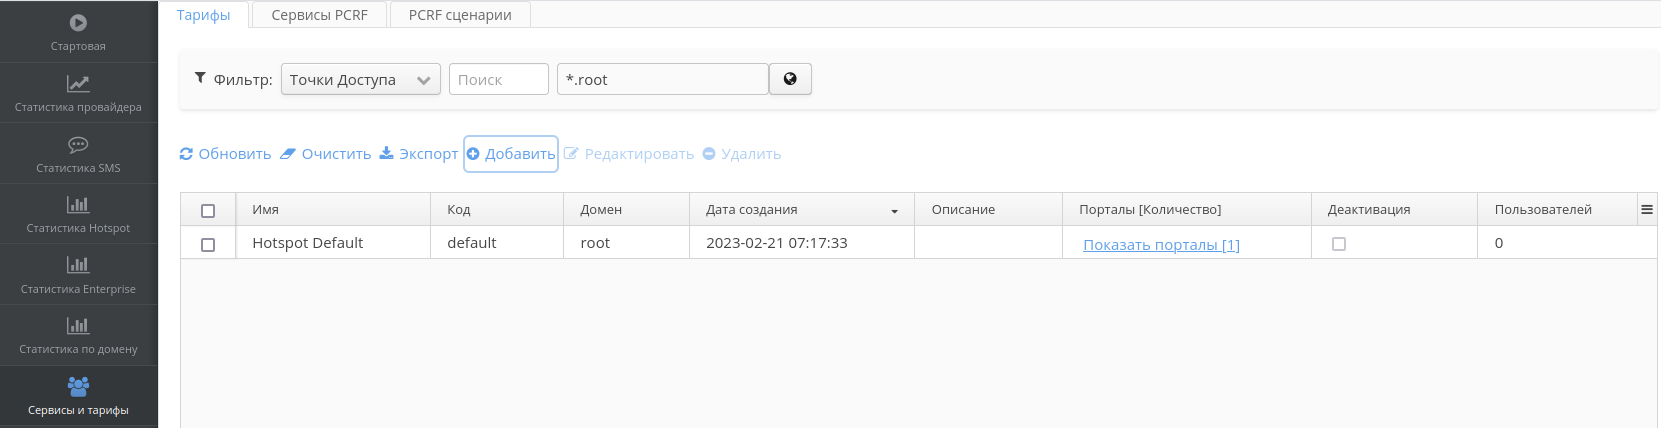The width and height of the screenshot is (1661, 428).
Task: Open Статистика провайдера chart icon
Action: click(78, 84)
